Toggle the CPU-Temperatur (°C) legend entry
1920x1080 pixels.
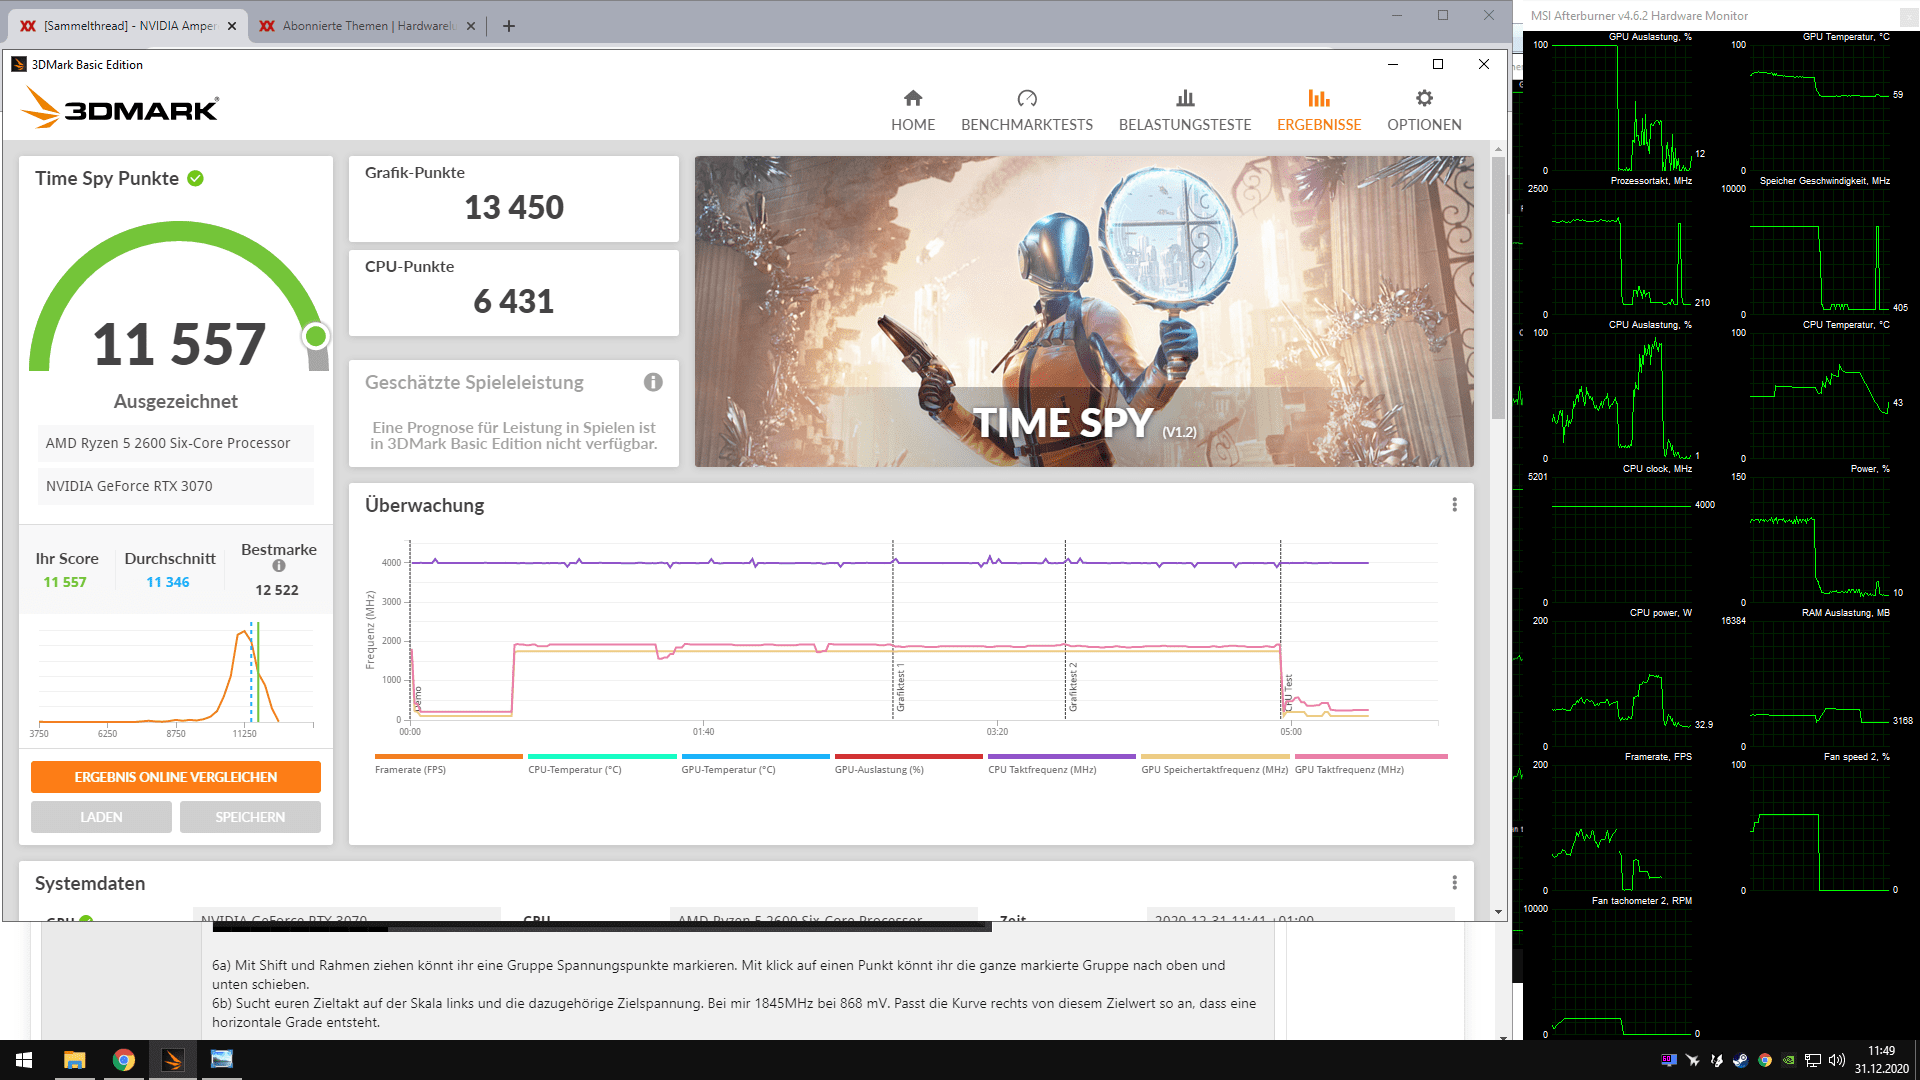[602, 764]
